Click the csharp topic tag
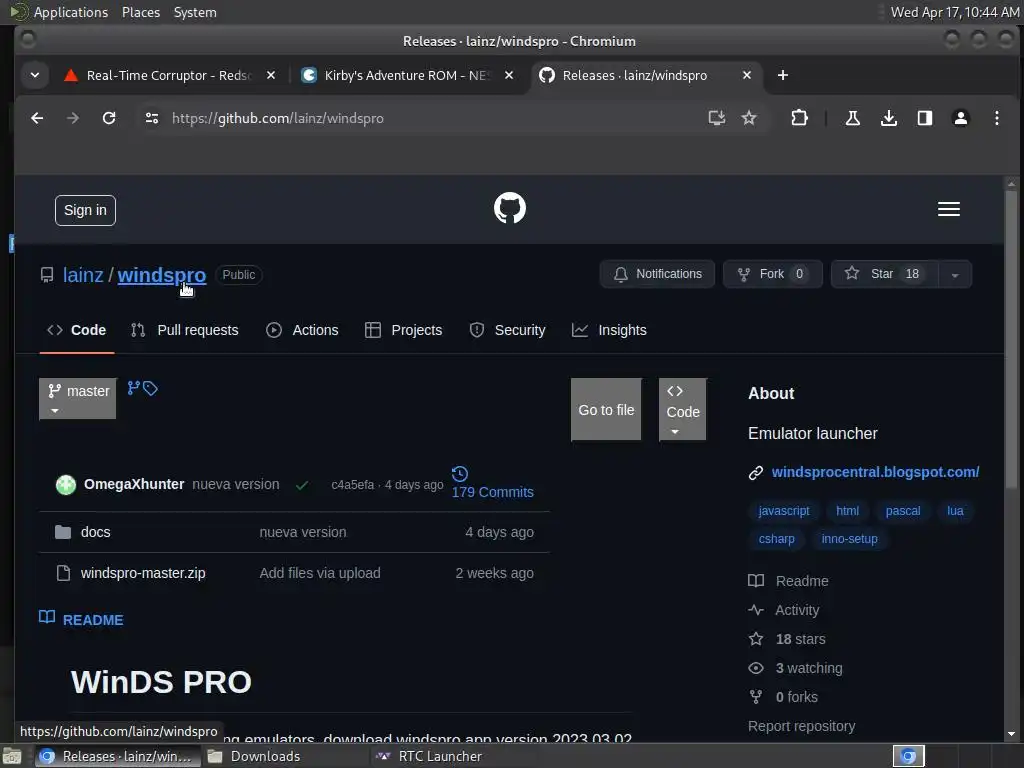The image size is (1024, 768). click(776, 539)
